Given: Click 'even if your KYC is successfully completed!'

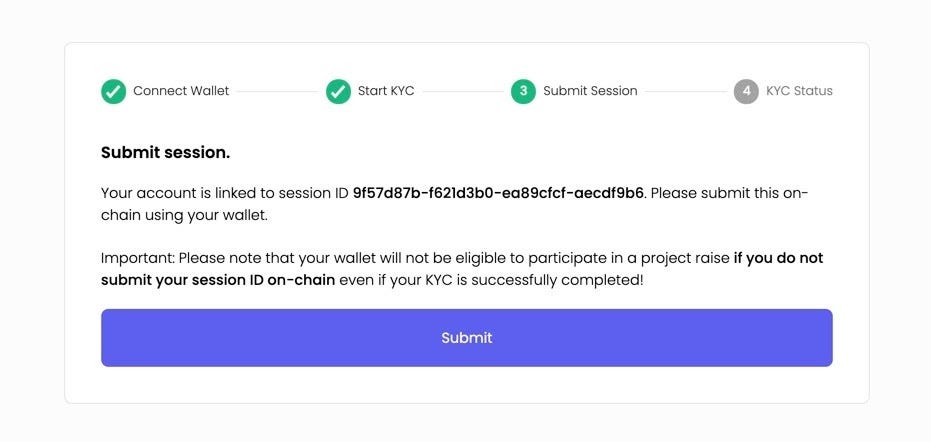Looking at the screenshot, I should (x=491, y=280).
